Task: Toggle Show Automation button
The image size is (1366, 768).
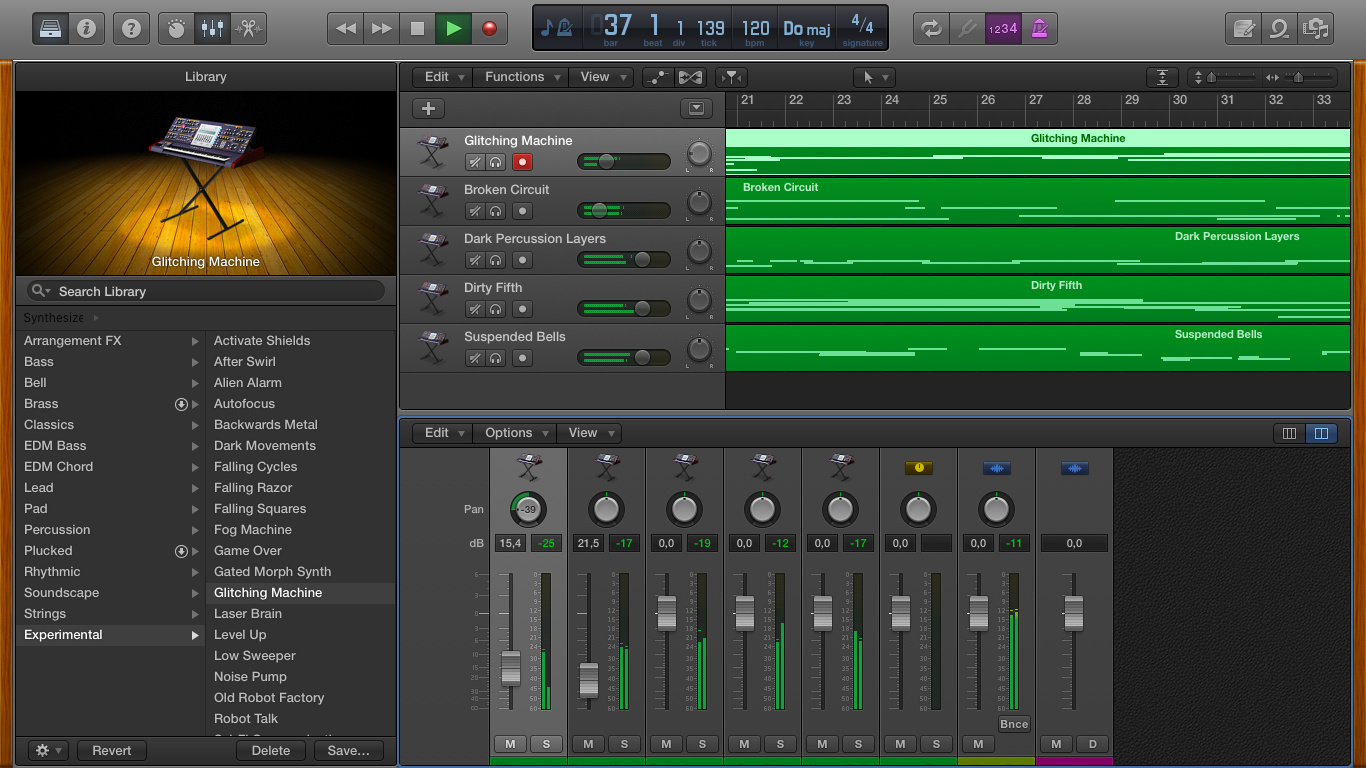Action: tap(657, 77)
